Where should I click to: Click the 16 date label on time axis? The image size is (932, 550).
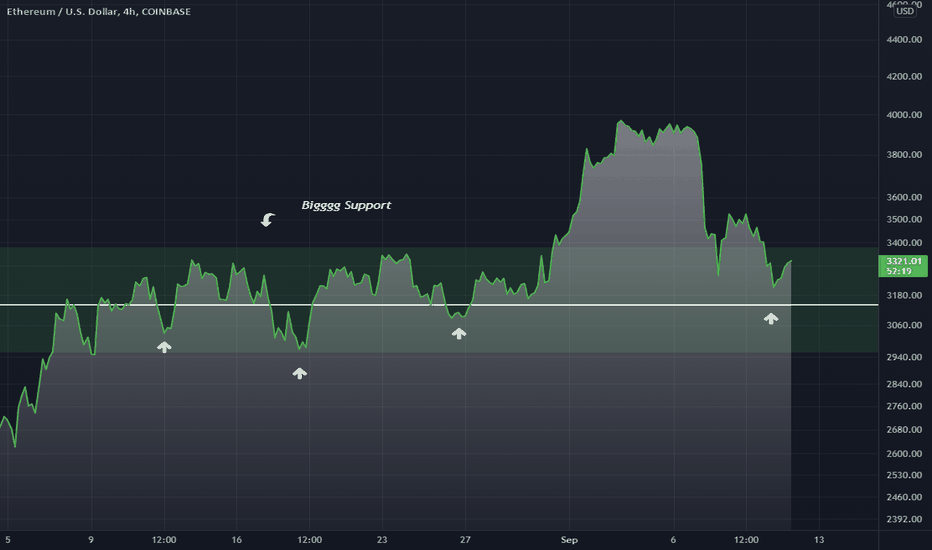click(237, 540)
